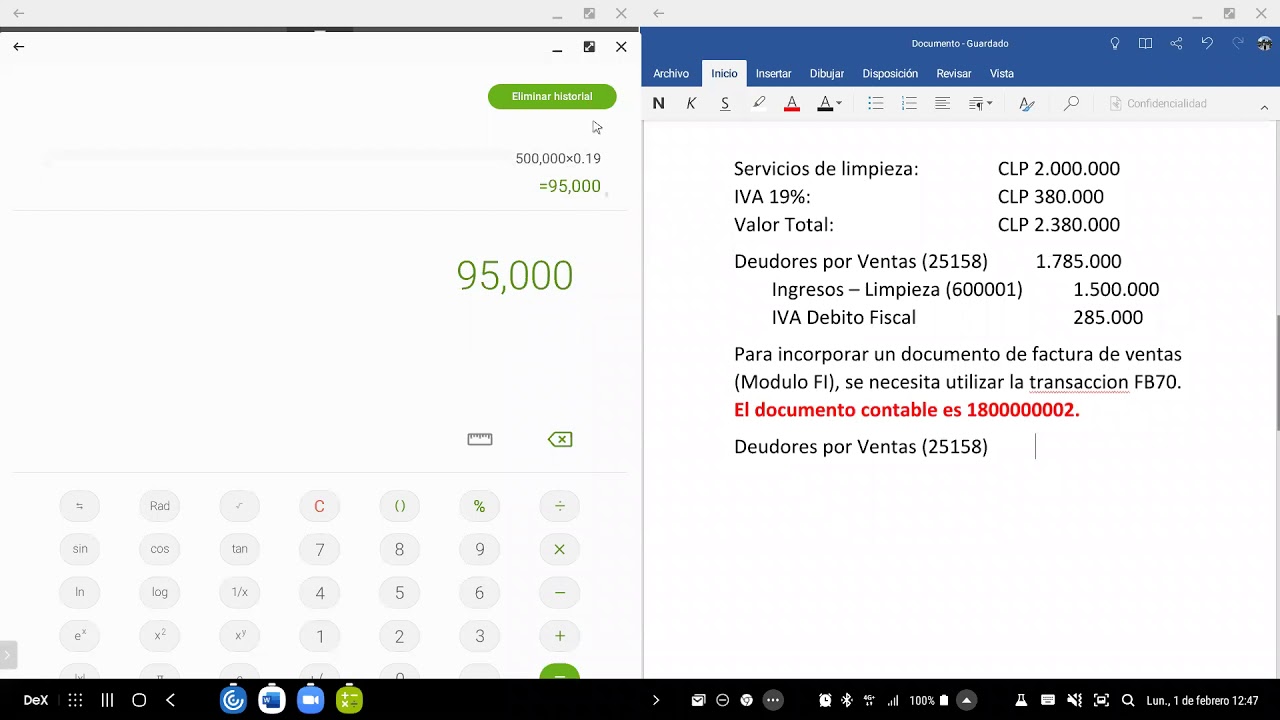Switch to the Vista tab
This screenshot has width=1280, height=720.
(1002, 73)
